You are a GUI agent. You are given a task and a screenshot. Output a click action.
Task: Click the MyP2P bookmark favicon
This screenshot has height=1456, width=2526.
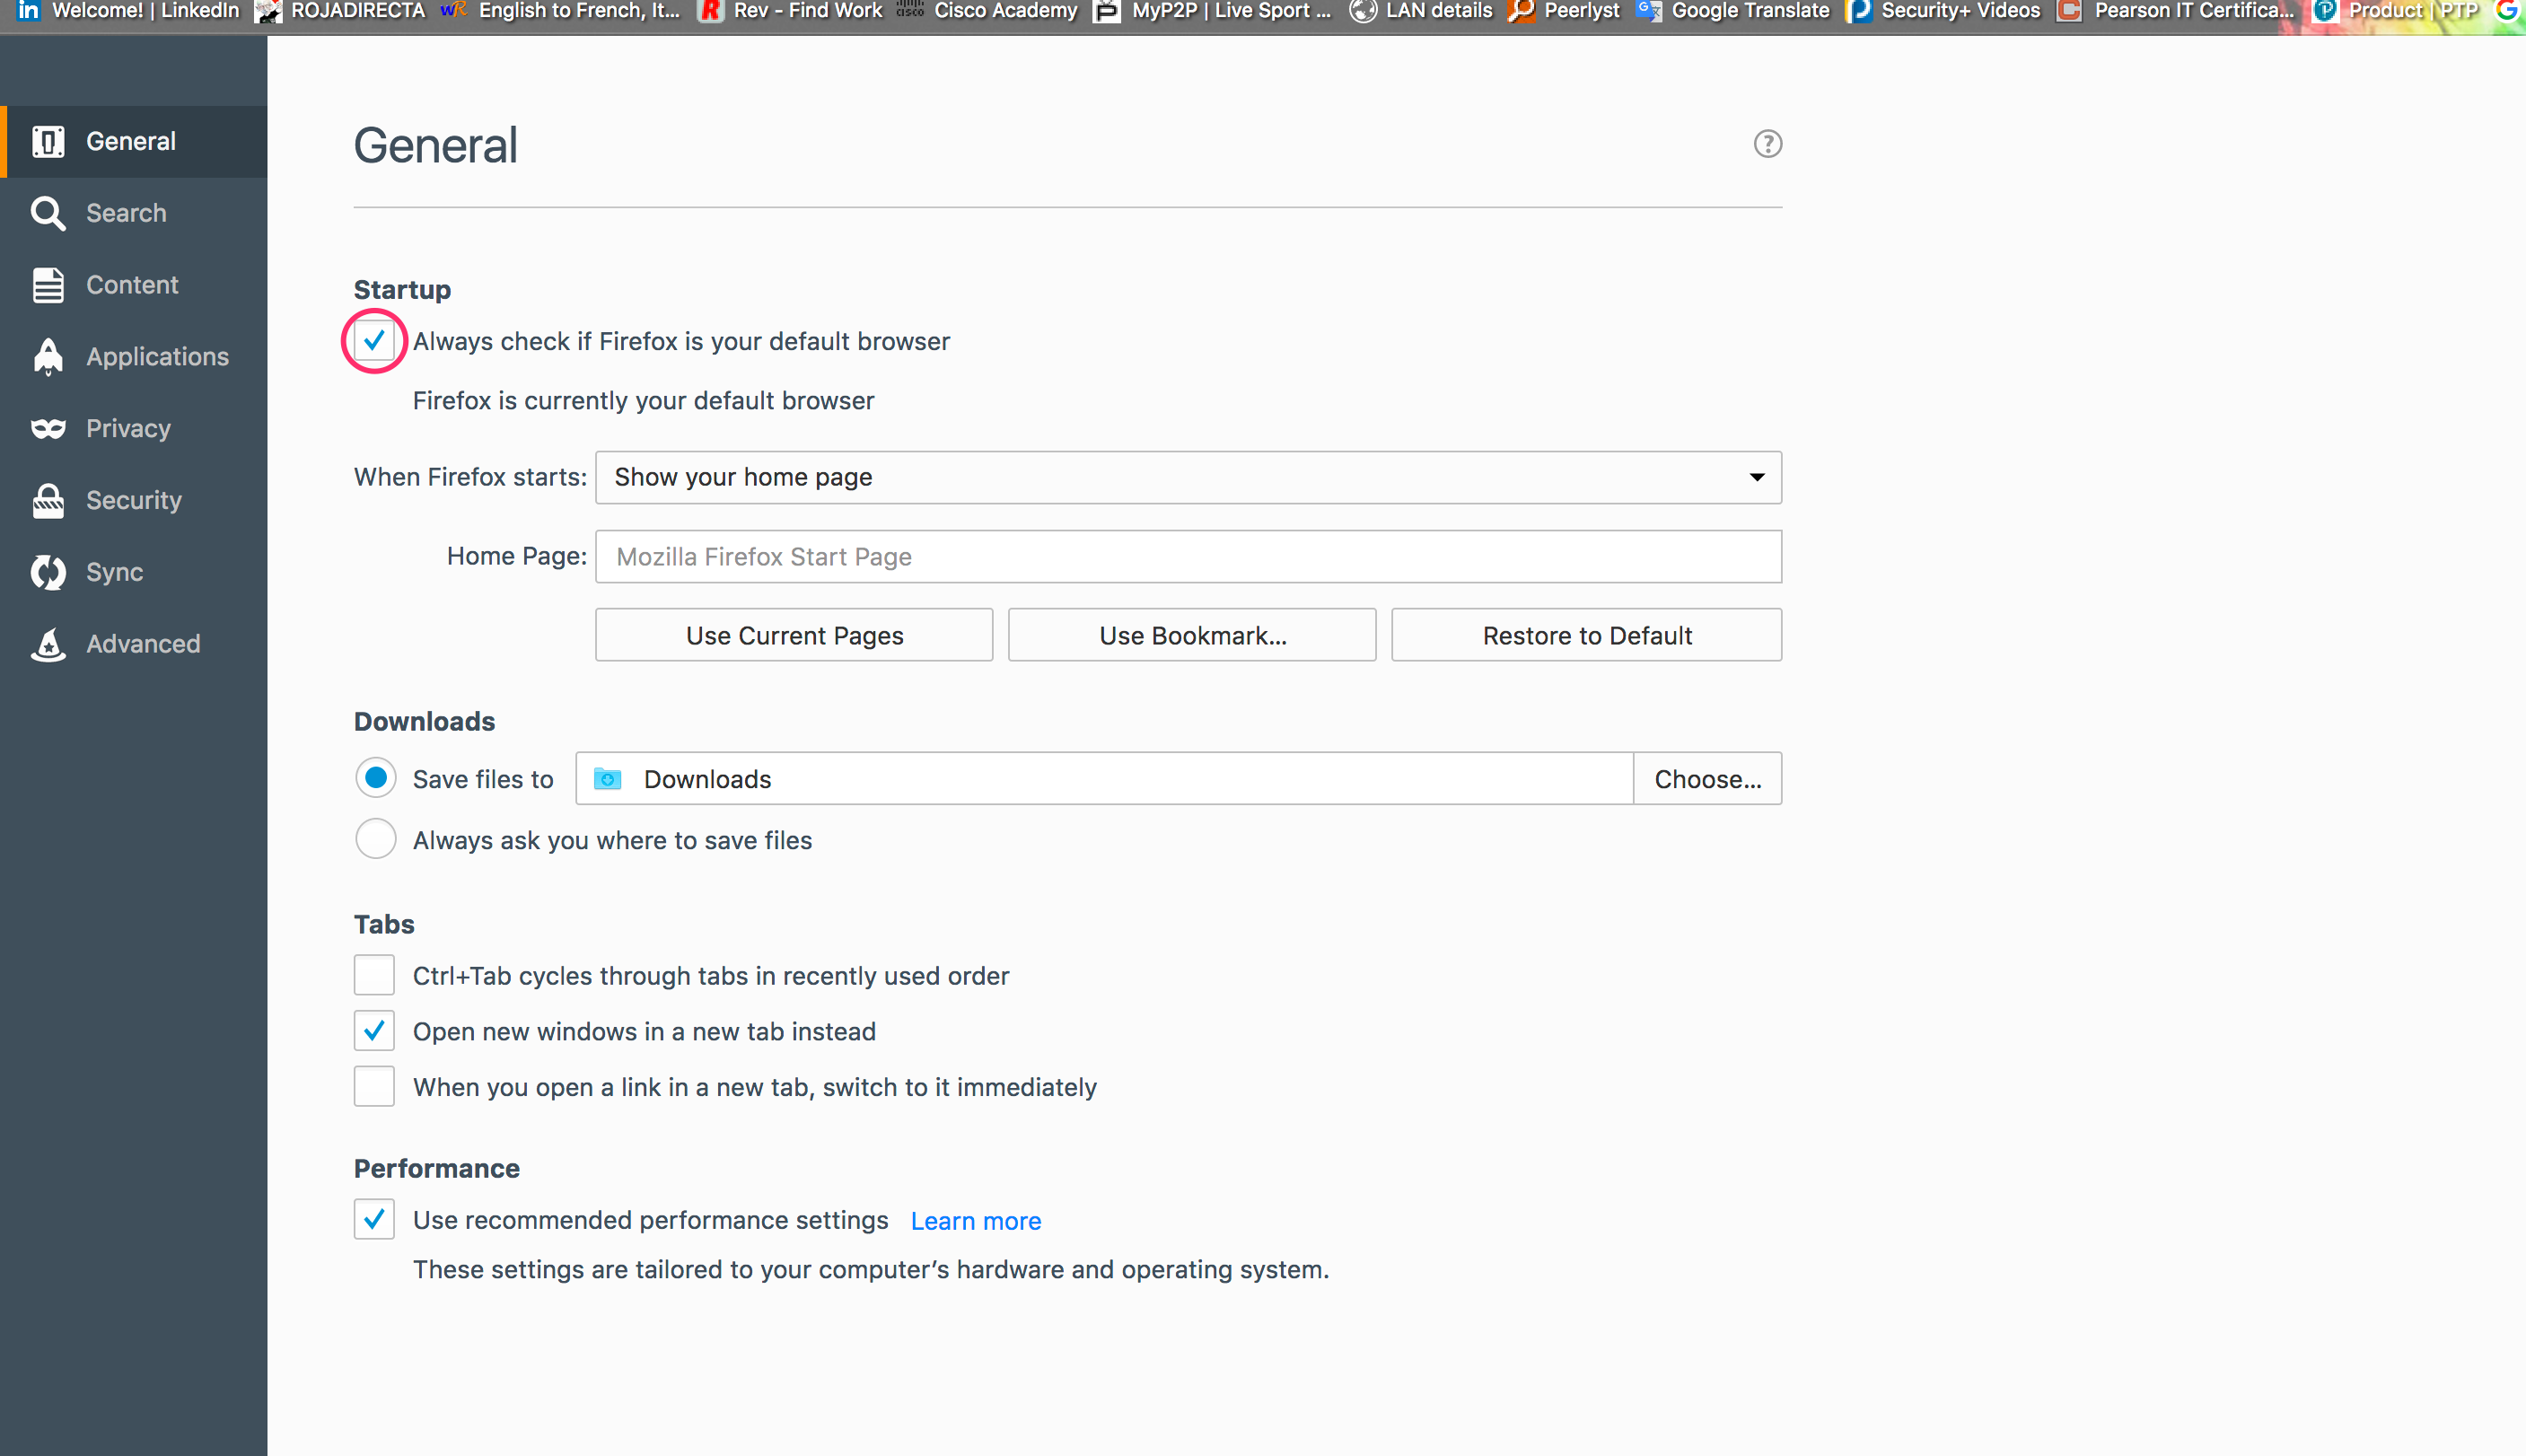pos(1106,11)
